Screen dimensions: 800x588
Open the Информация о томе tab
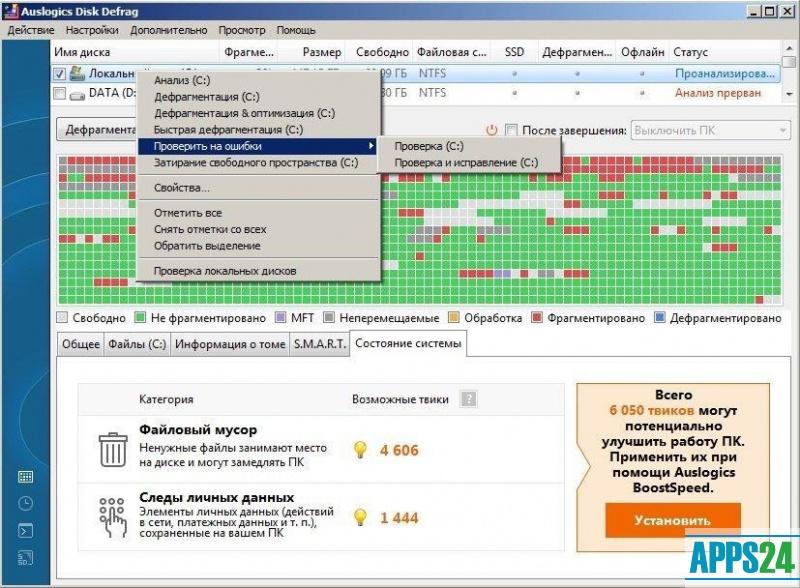230,344
